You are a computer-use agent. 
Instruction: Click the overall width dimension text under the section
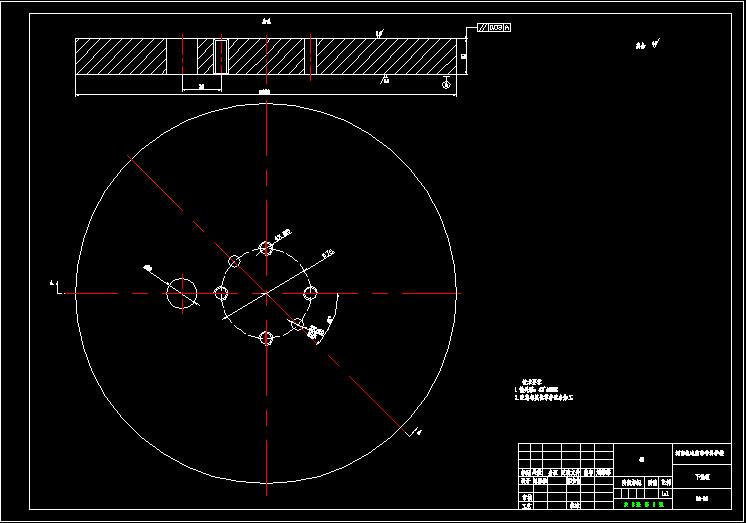[x=265, y=92]
